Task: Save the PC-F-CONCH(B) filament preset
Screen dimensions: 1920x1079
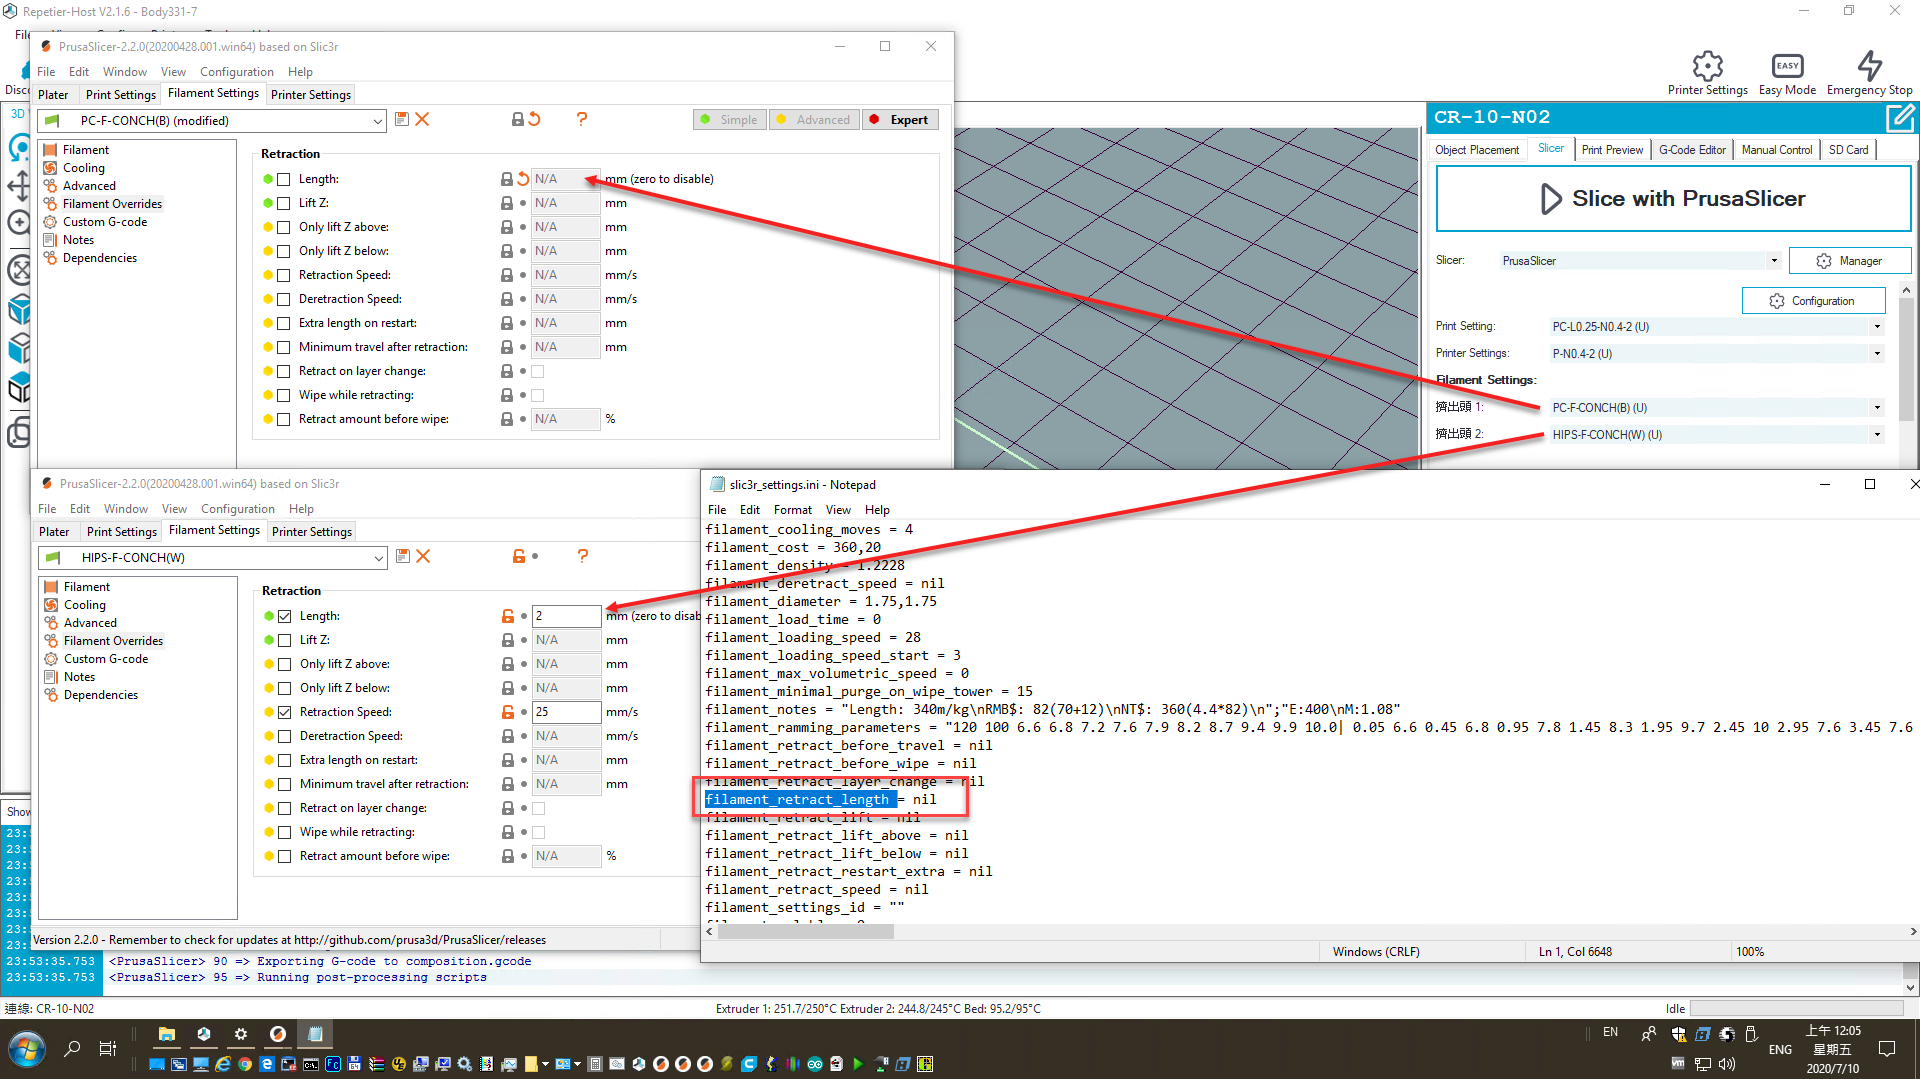Action: click(402, 119)
